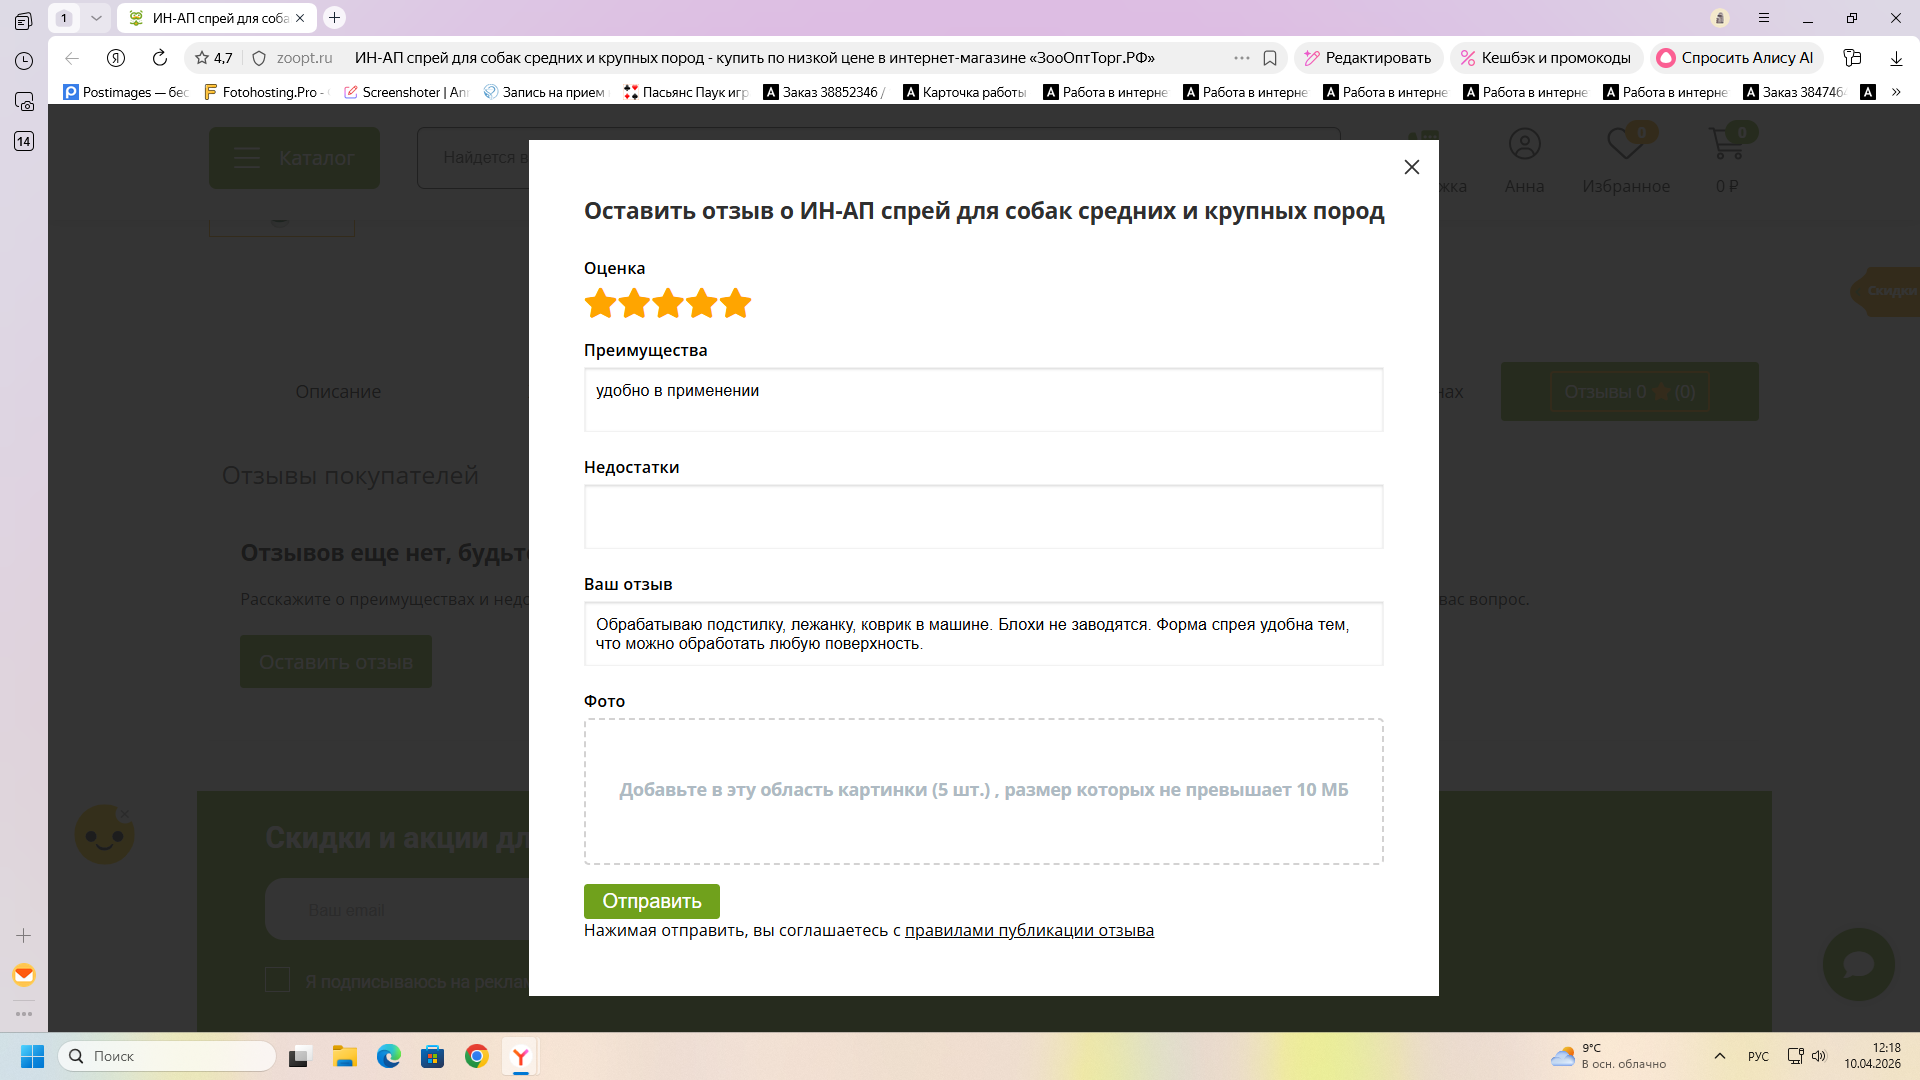Bookmark this page via bookmark icon
The height and width of the screenshot is (1080, 1920).
[1270, 58]
